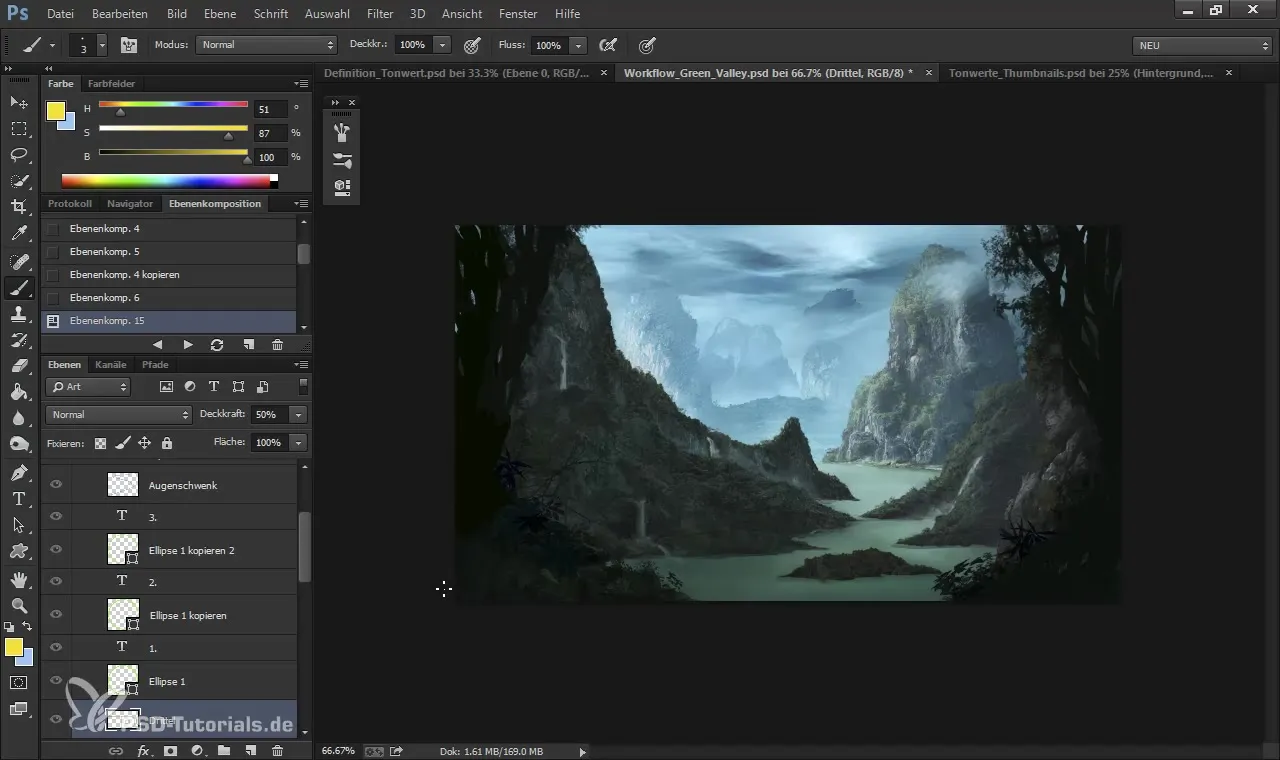Screen dimensions: 1280x760
Task: Apply next layer comp arrow
Action: point(188,345)
